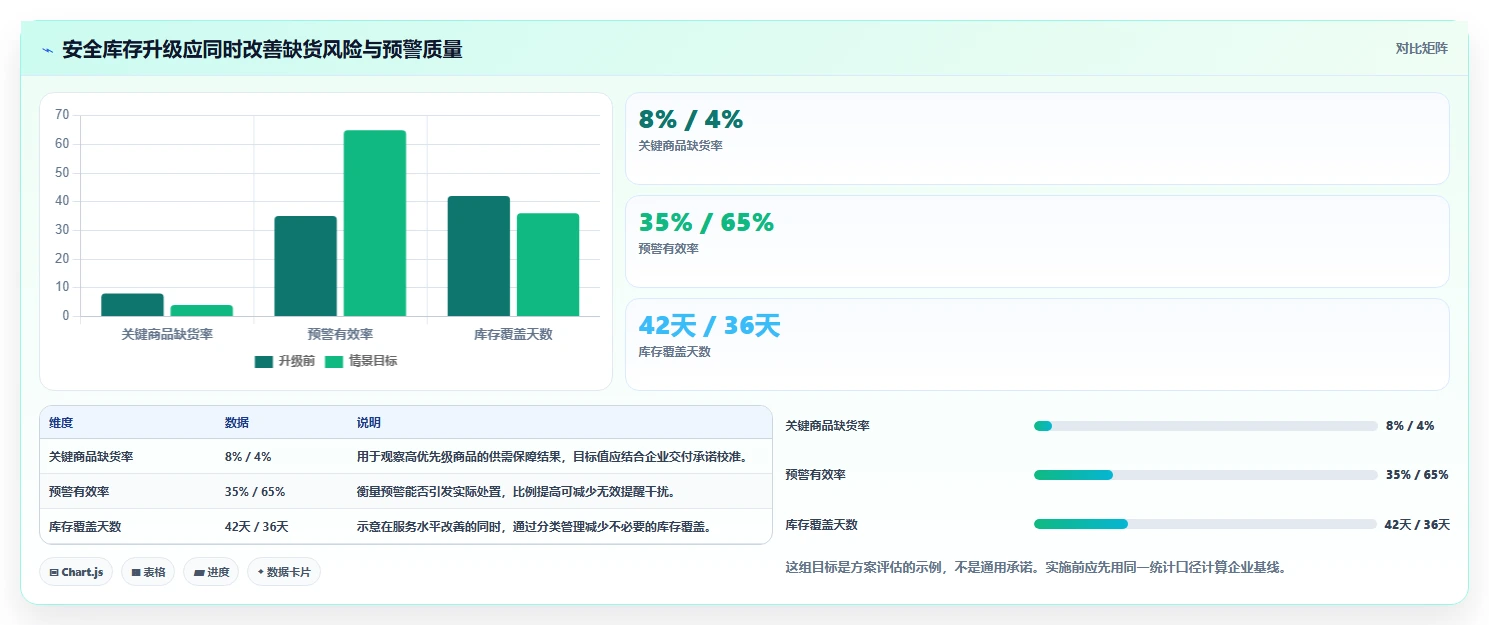This screenshot has width=1489, height=625.
Task: Click the 10 tick on the y-axis
Action: (x=62, y=287)
